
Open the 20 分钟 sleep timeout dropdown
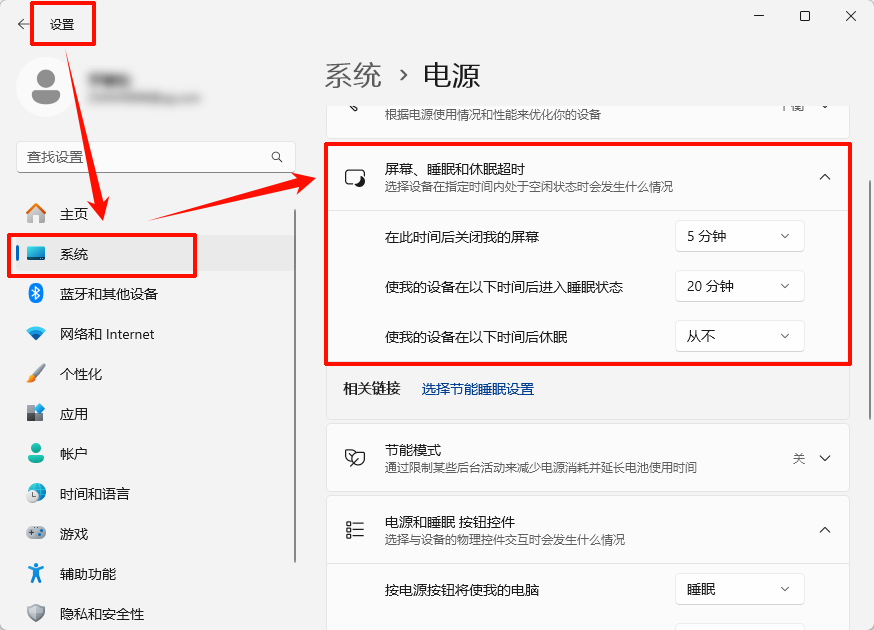(x=739, y=286)
